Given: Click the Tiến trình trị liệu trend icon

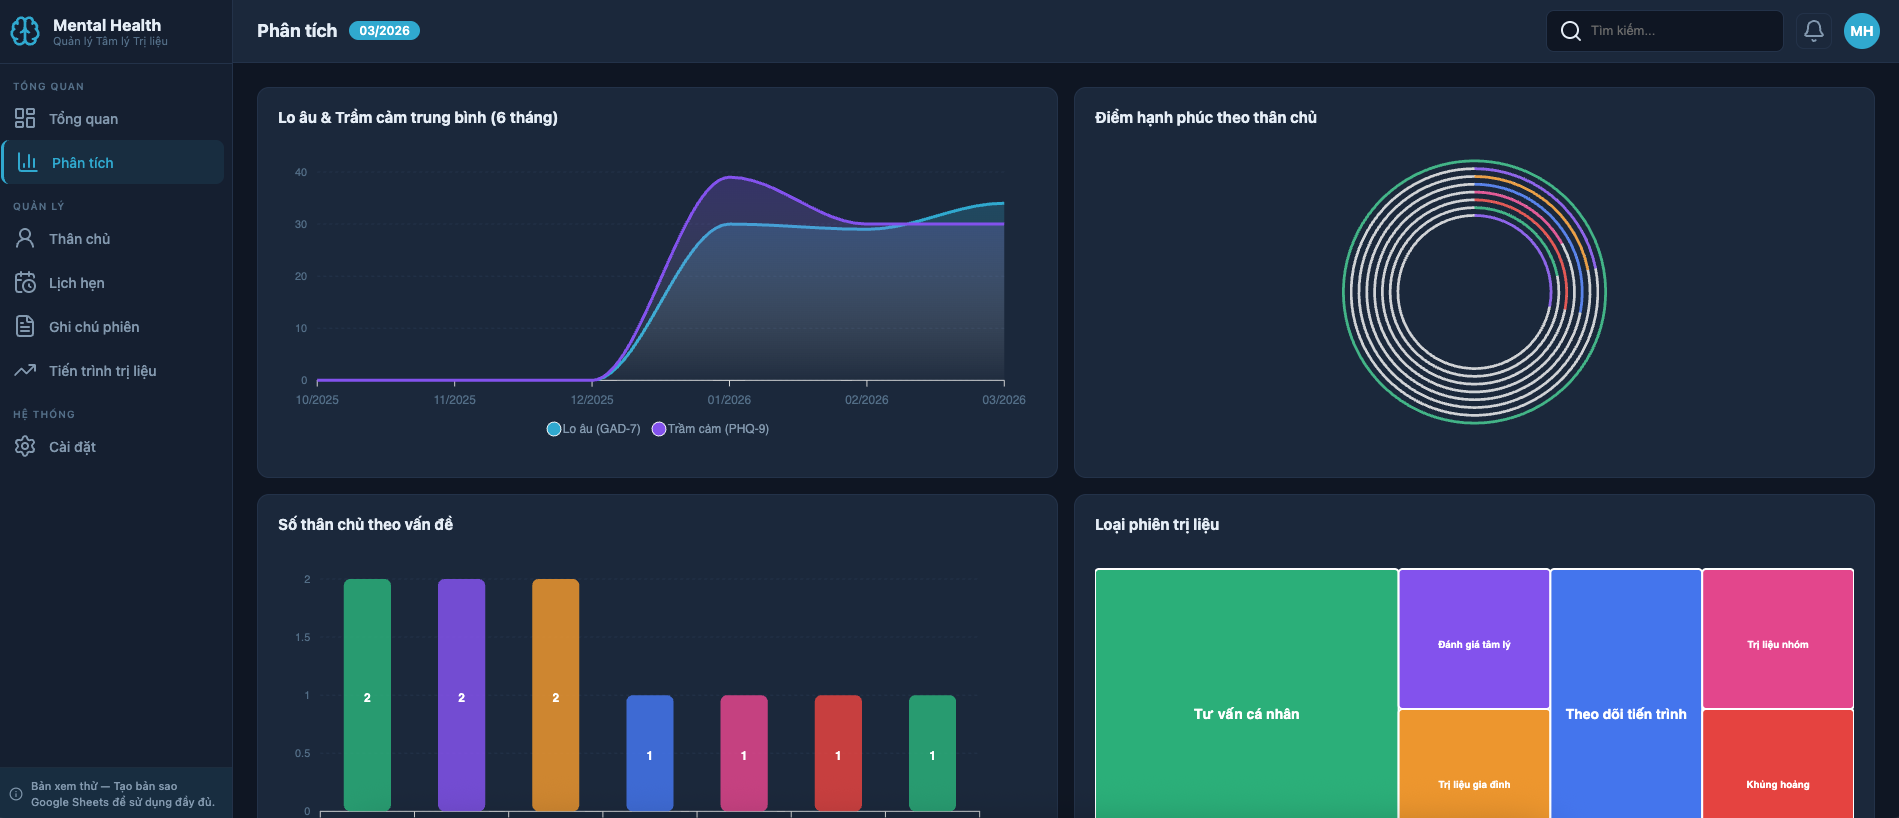Looking at the screenshot, I should pos(25,370).
